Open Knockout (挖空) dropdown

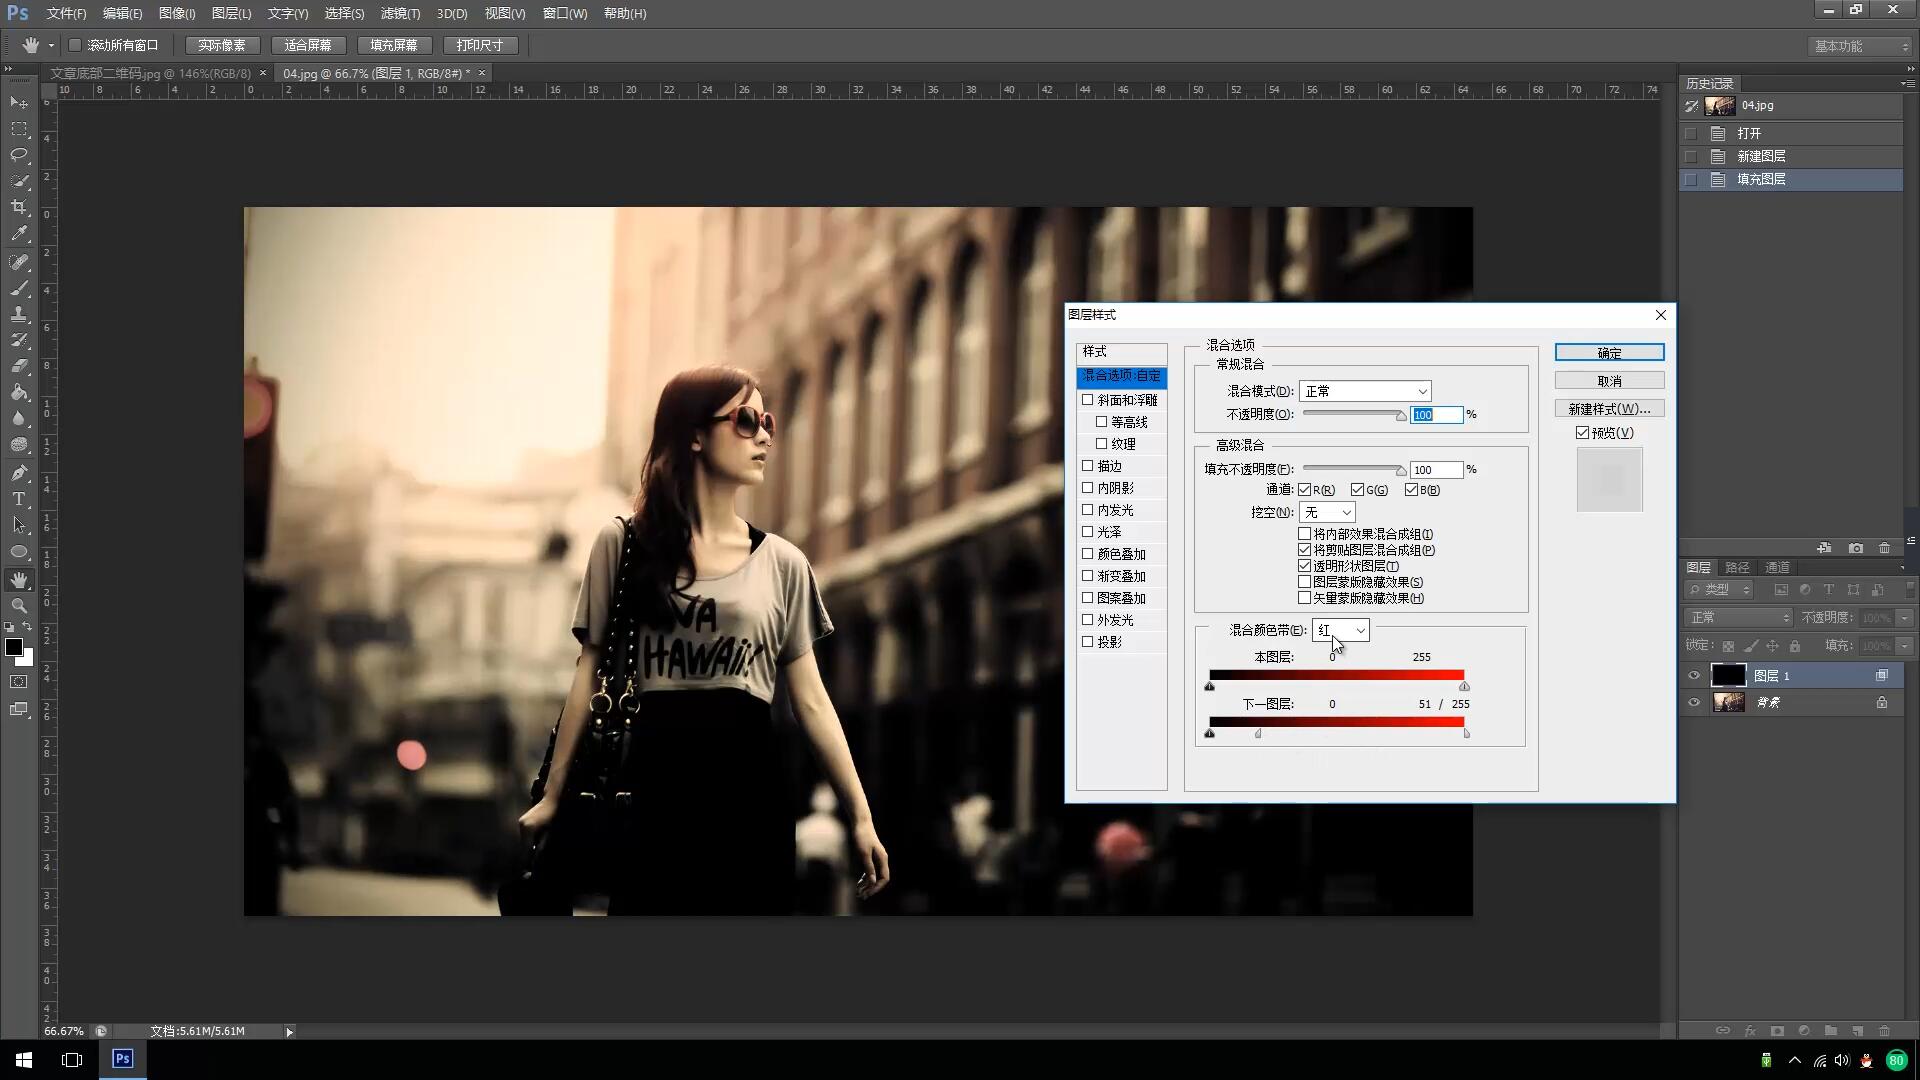pyautogui.click(x=1327, y=512)
